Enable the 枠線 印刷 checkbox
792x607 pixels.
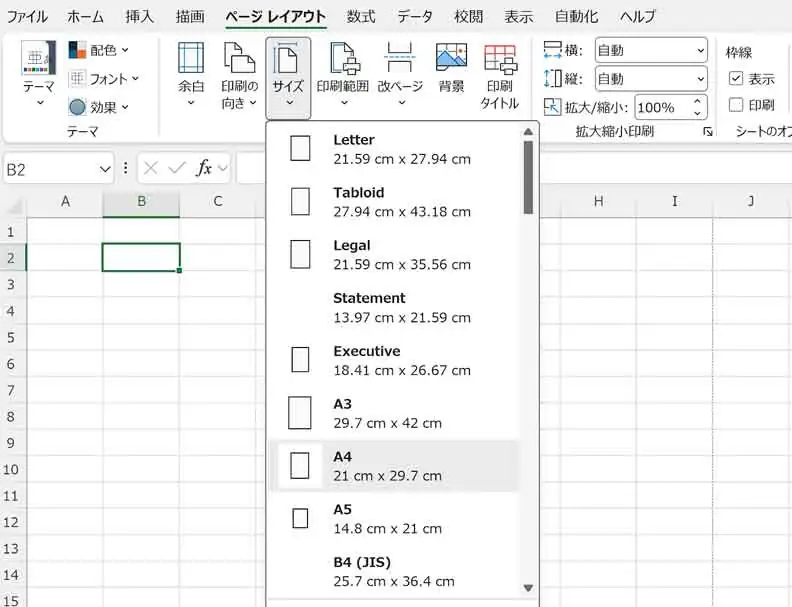coord(736,104)
